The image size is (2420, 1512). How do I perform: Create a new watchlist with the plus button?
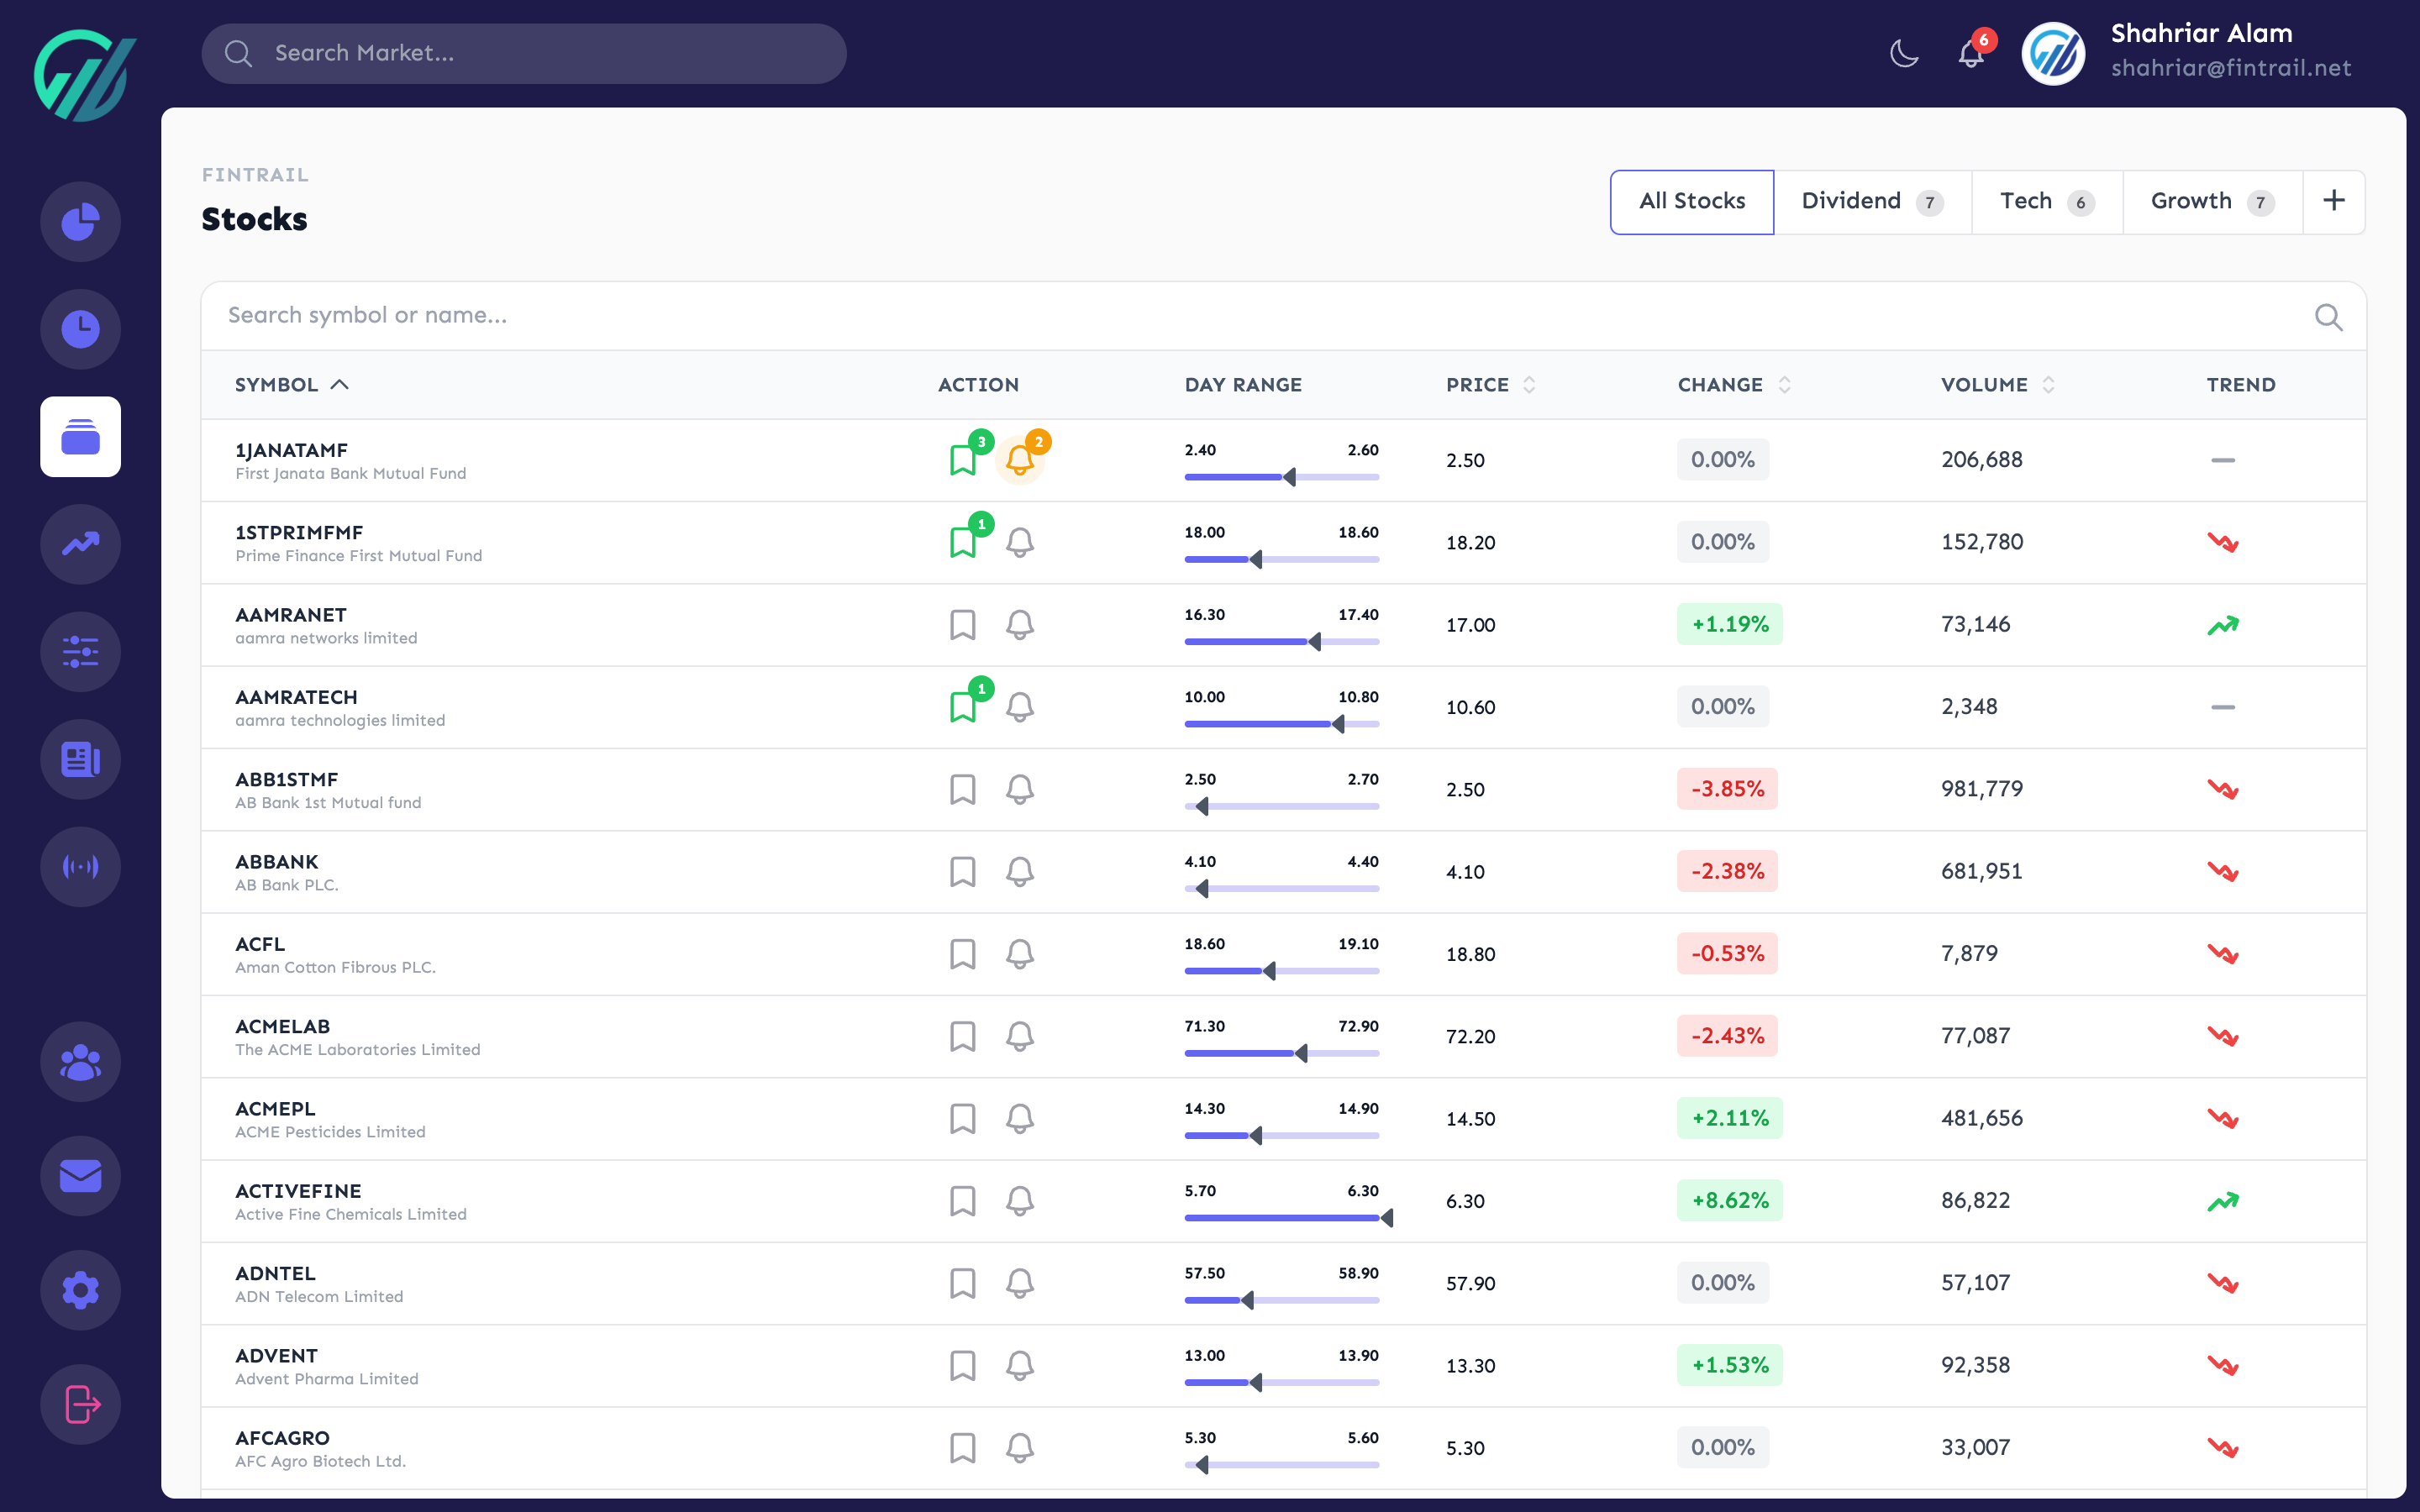point(2334,201)
